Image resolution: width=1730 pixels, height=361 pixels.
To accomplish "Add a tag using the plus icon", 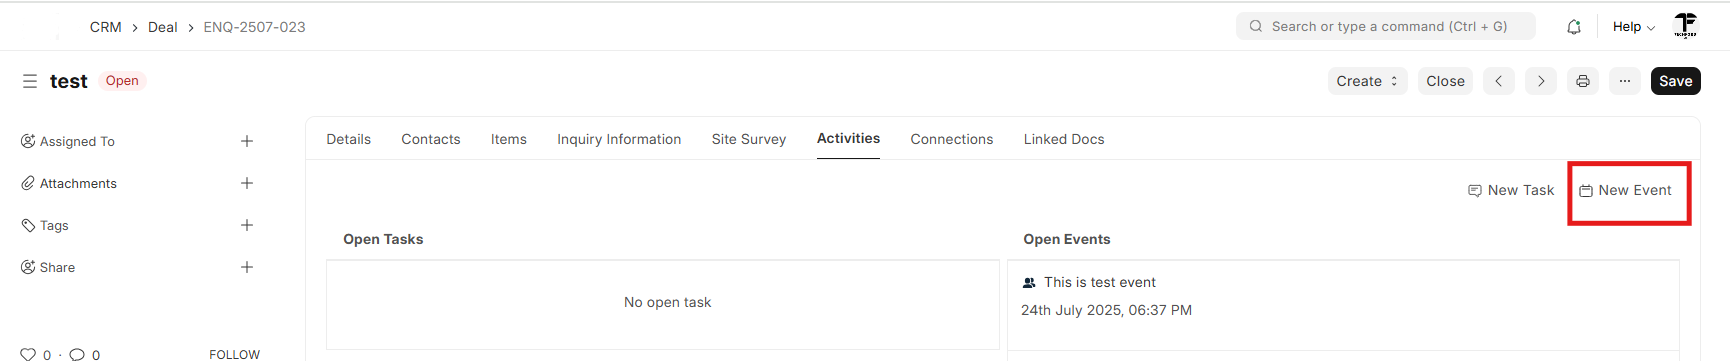I will click(x=247, y=225).
